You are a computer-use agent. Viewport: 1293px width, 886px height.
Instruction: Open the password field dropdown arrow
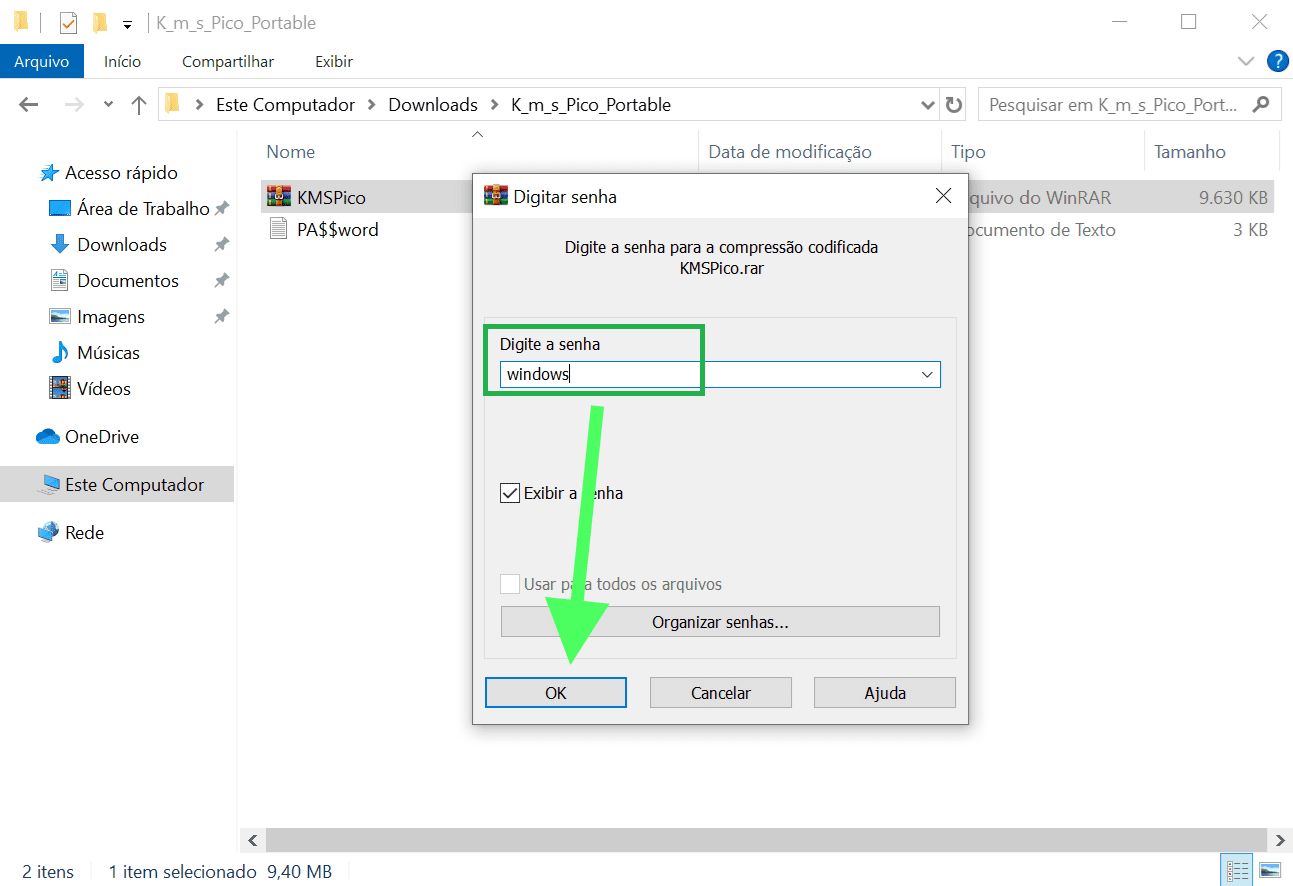pos(928,375)
